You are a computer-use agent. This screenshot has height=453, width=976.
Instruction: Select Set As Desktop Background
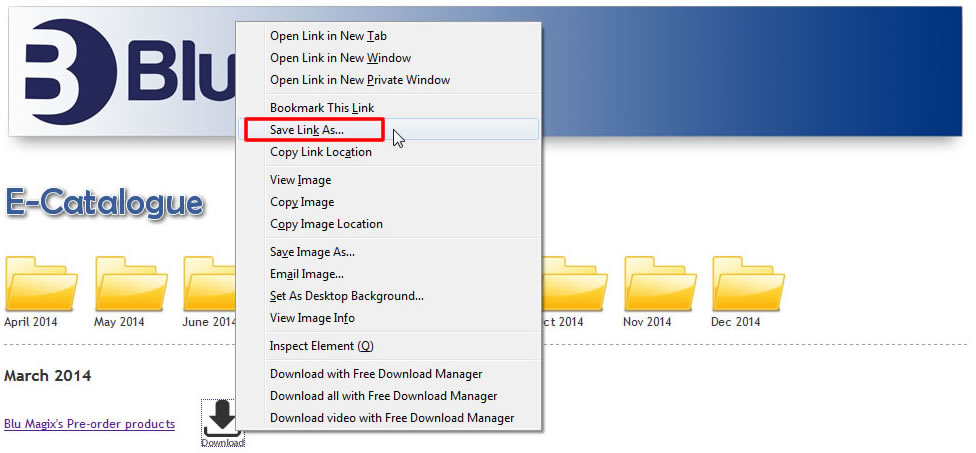346,296
